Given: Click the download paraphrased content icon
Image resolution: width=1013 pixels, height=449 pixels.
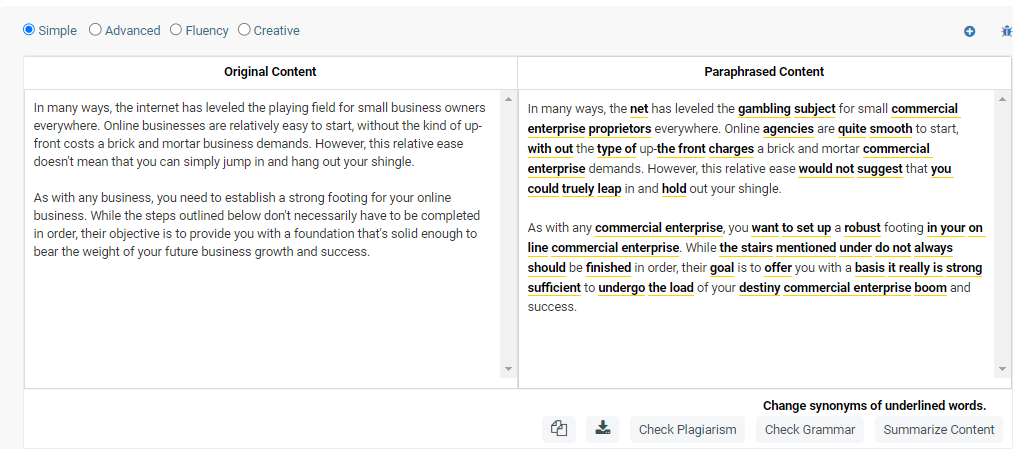Looking at the screenshot, I should [602, 429].
